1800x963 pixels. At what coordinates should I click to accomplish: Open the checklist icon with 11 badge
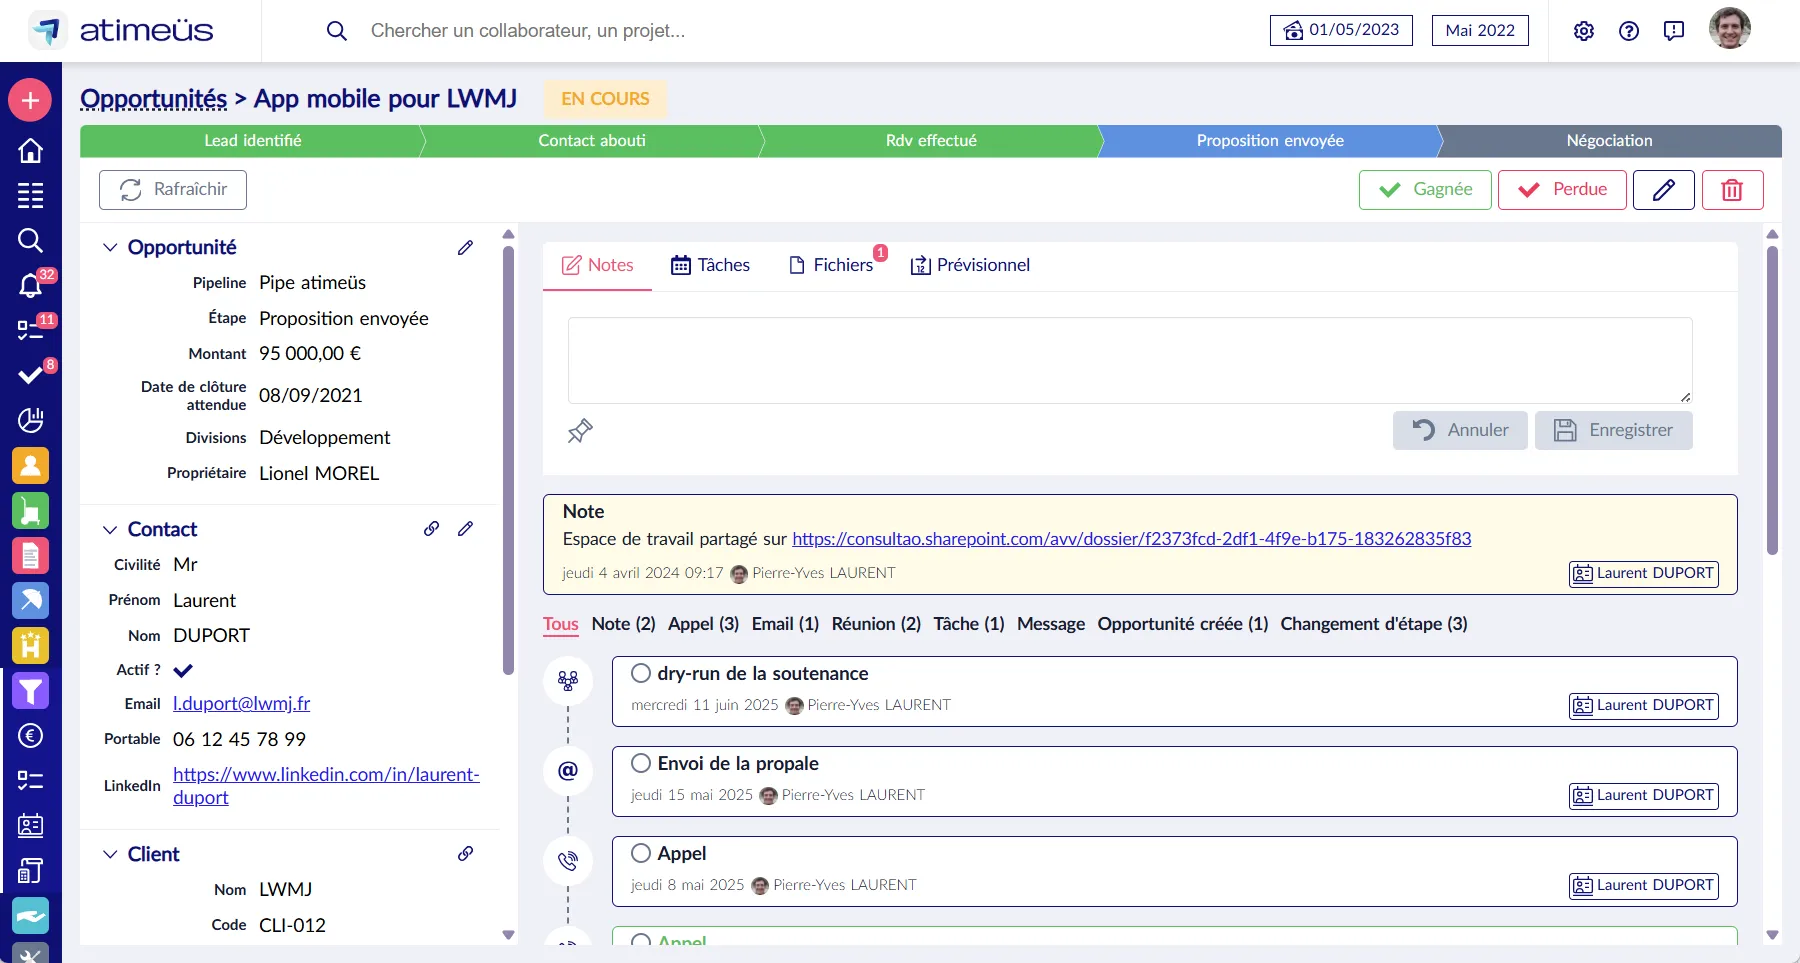pos(30,330)
